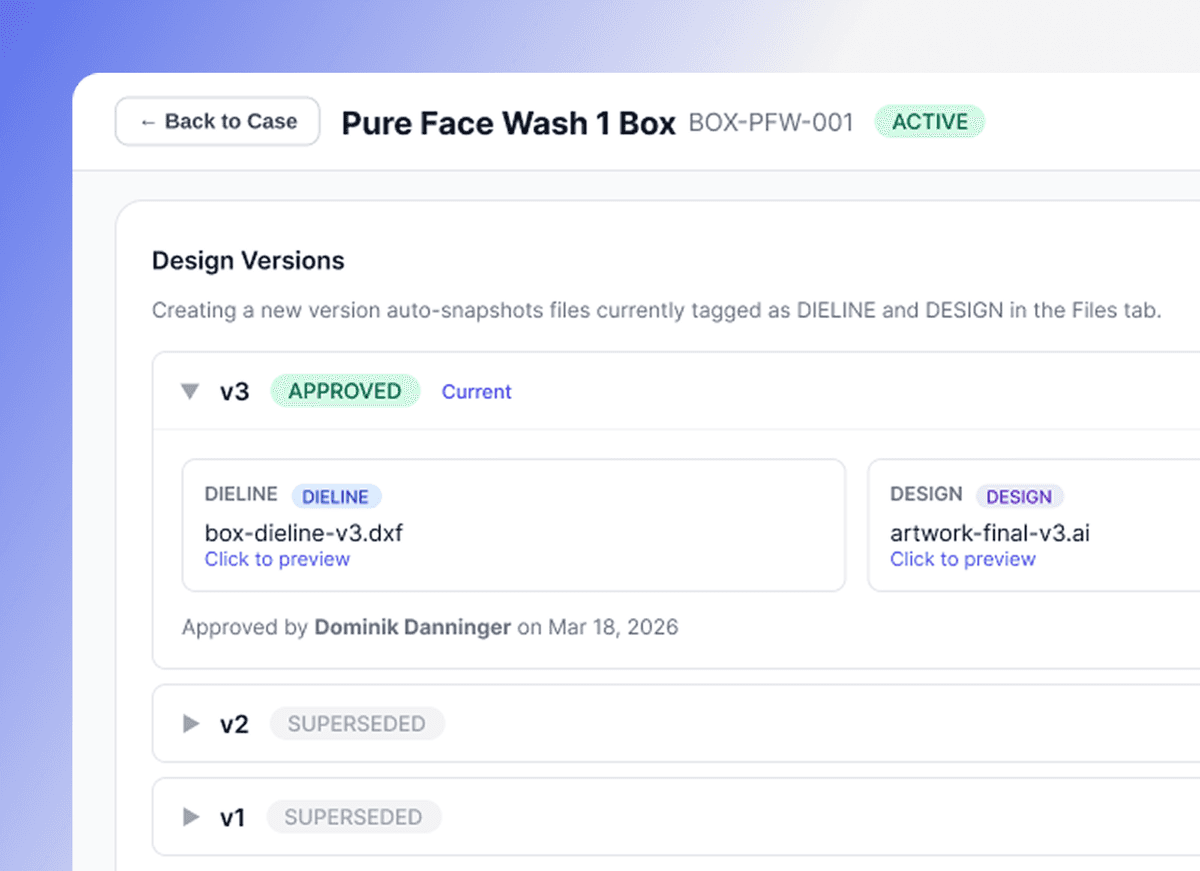Open preview for box-dieline-v3.dxf
The width and height of the screenshot is (1200, 871).
tap(277, 559)
